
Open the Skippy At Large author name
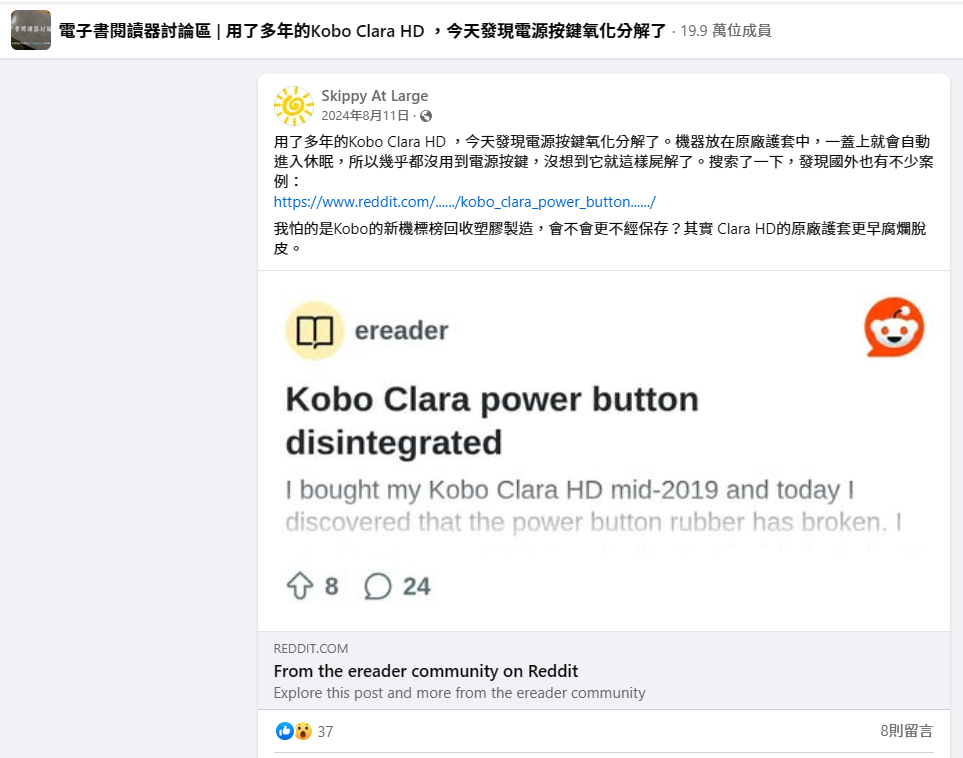tap(375, 96)
